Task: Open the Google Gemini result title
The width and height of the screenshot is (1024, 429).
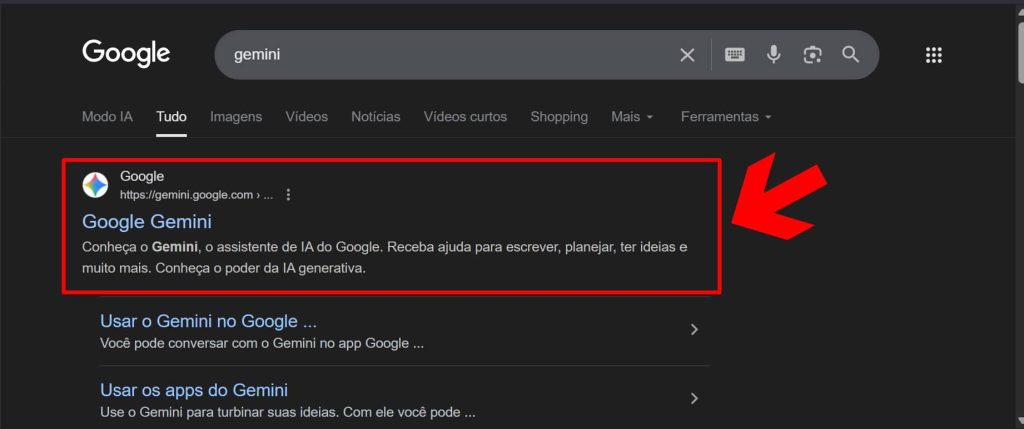Action: [x=147, y=221]
